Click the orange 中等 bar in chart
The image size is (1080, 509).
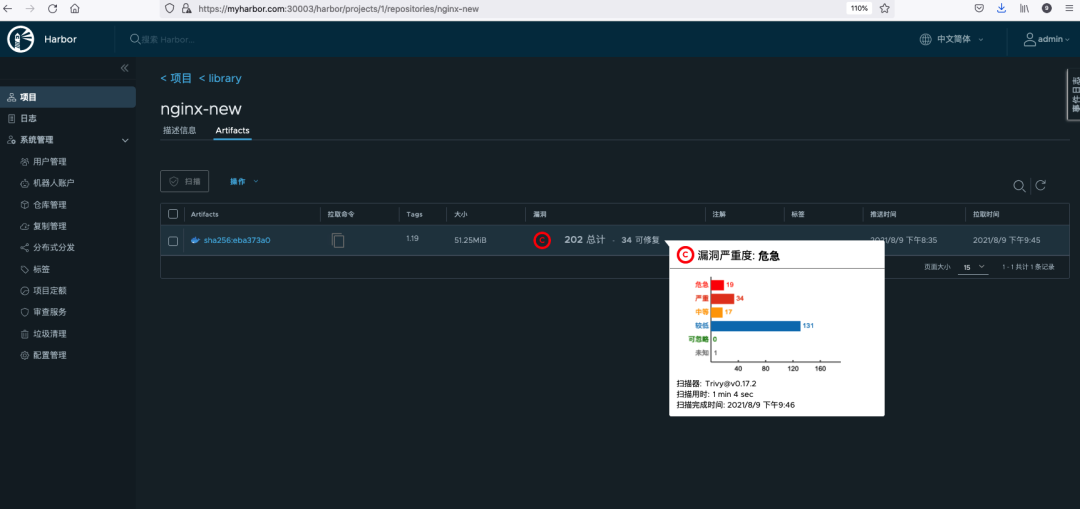point(716,312)
